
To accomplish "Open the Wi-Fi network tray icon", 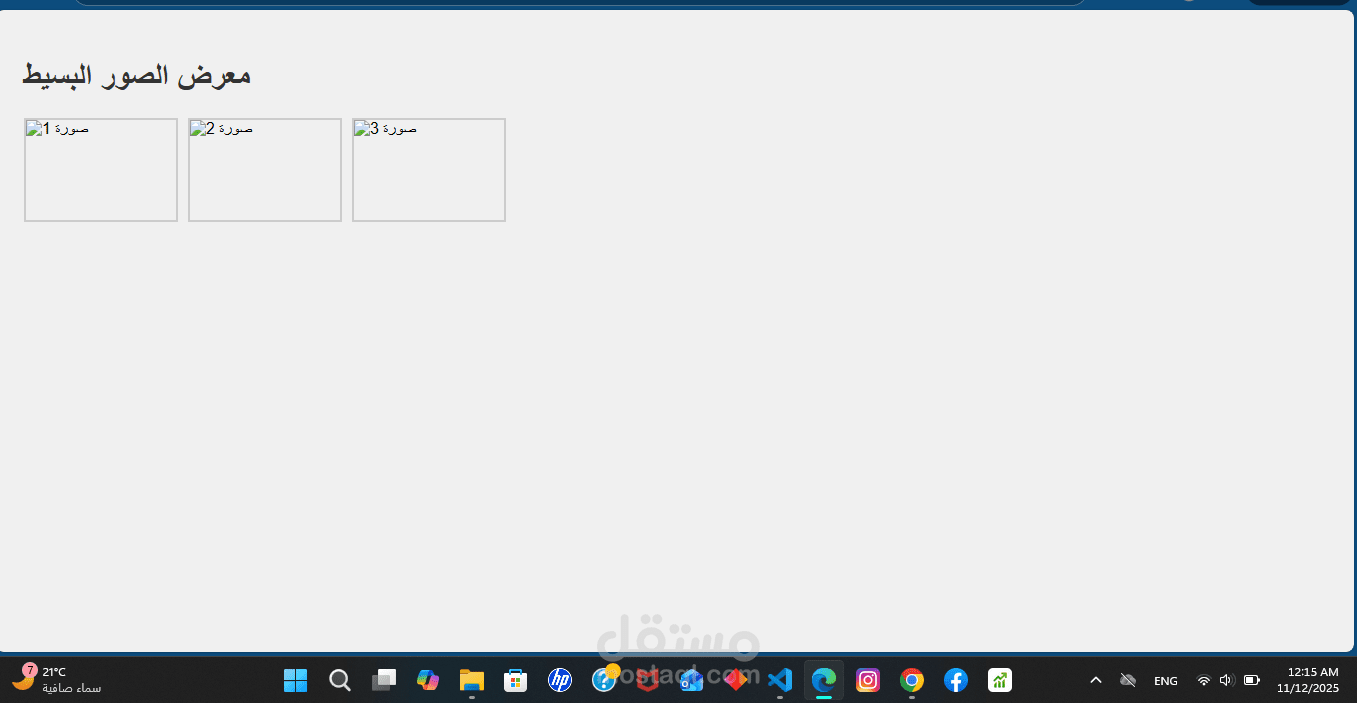I will tap(1204, 680).
